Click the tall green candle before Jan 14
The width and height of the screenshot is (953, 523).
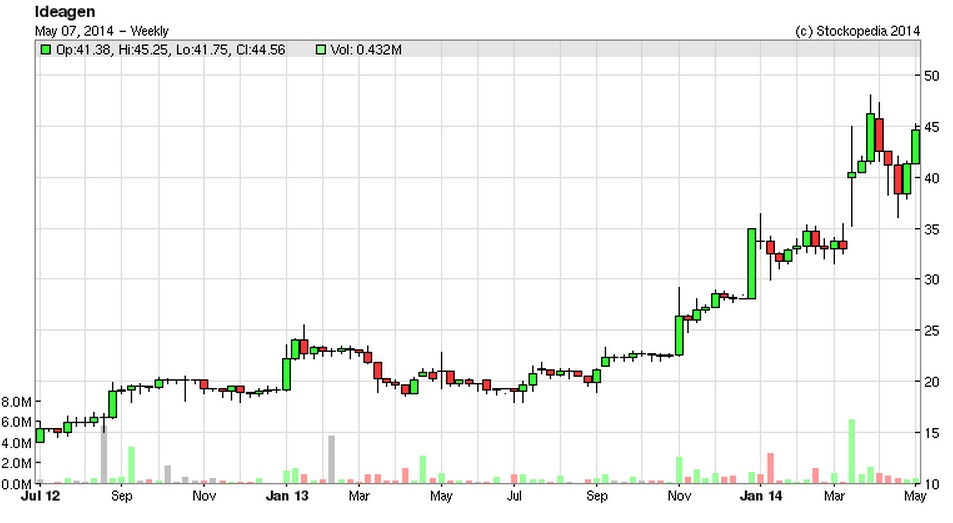click(x=751, y=264)
